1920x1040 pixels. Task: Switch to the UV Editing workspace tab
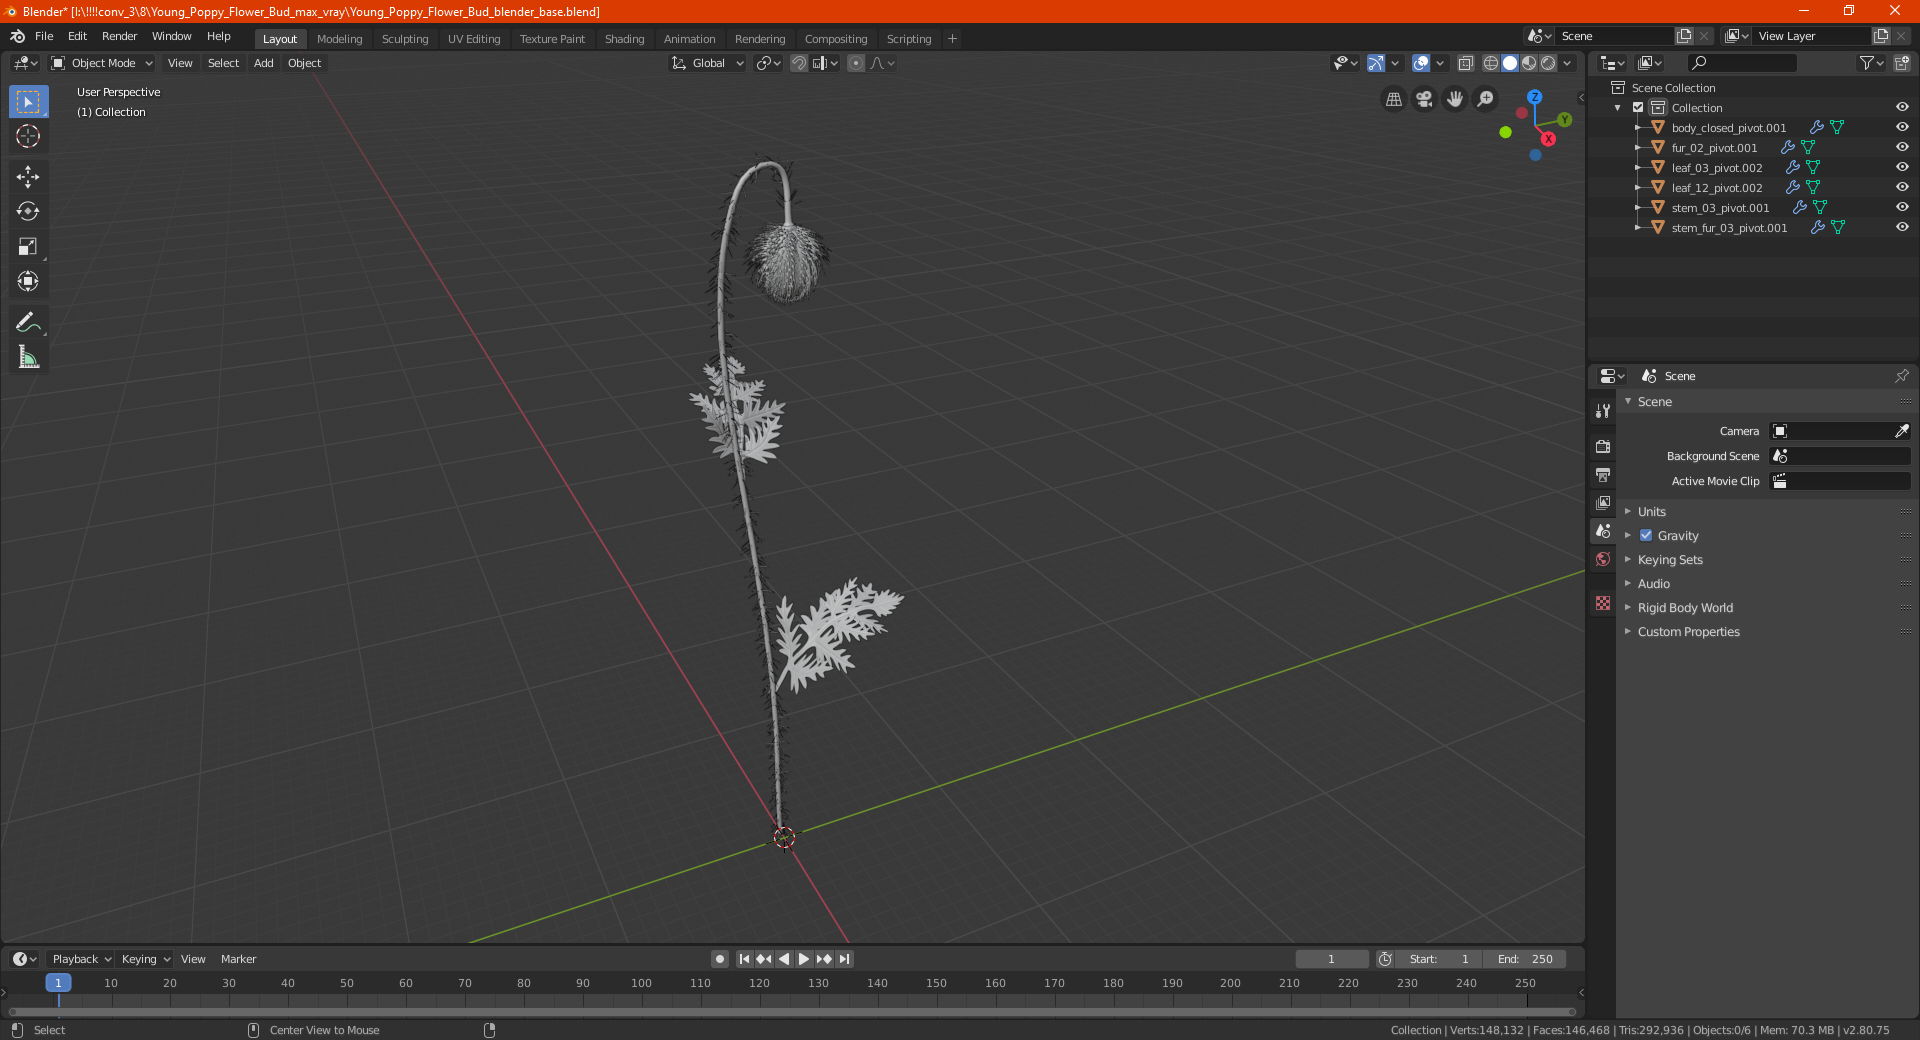(x=474, y=39)
